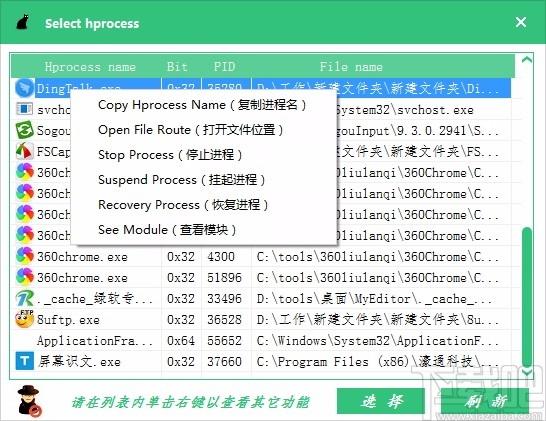
Task: Click the ._cache_ MyEditor process icon
Action: [x=24, y=298]
